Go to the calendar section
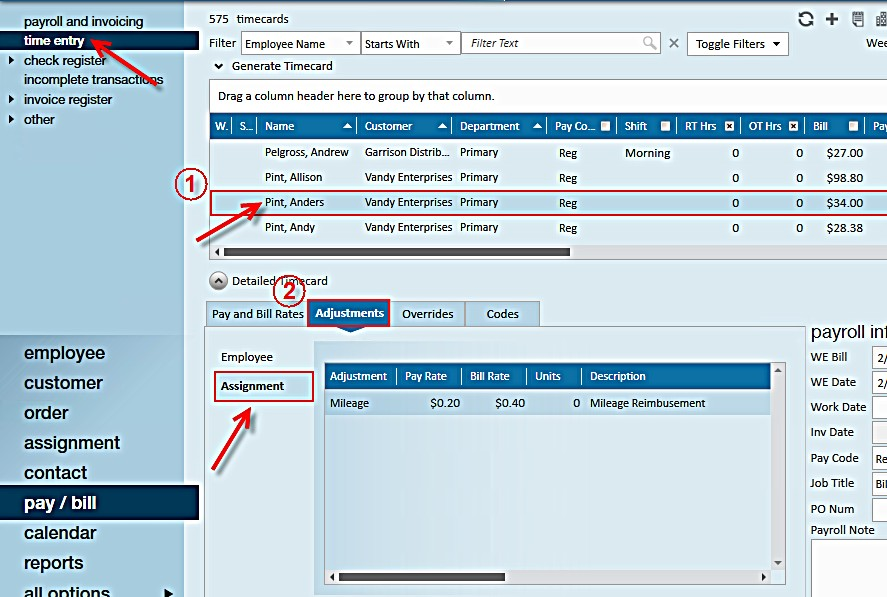Image resolution: width=887 pixels, height=597 pixels. (x=60, y=533)
